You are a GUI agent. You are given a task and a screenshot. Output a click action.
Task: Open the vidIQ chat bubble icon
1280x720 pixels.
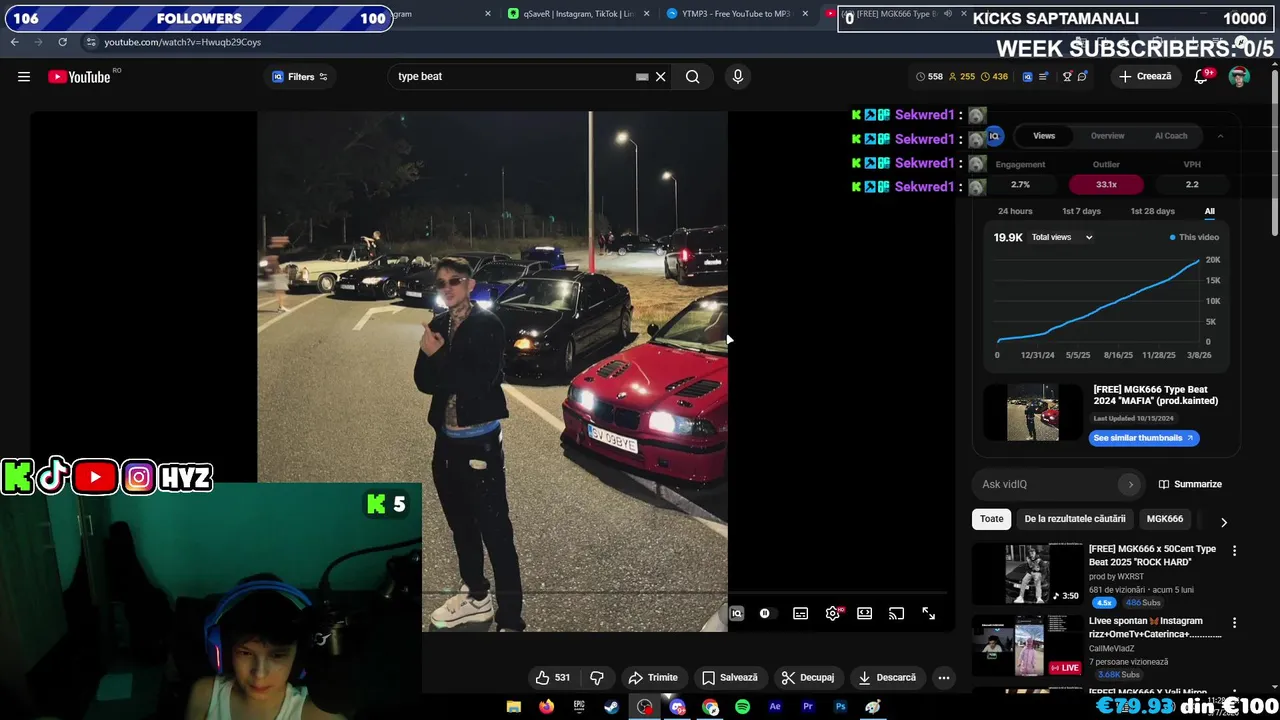coord(1083,77)
